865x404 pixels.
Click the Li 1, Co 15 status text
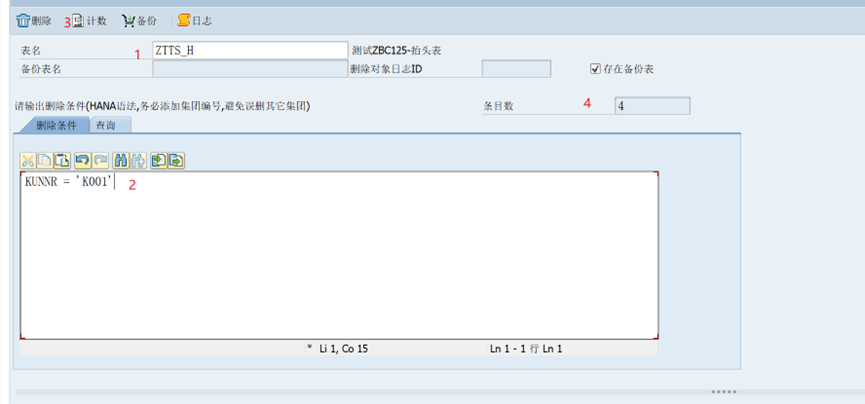pyautogui.click(x=344, y=349)
